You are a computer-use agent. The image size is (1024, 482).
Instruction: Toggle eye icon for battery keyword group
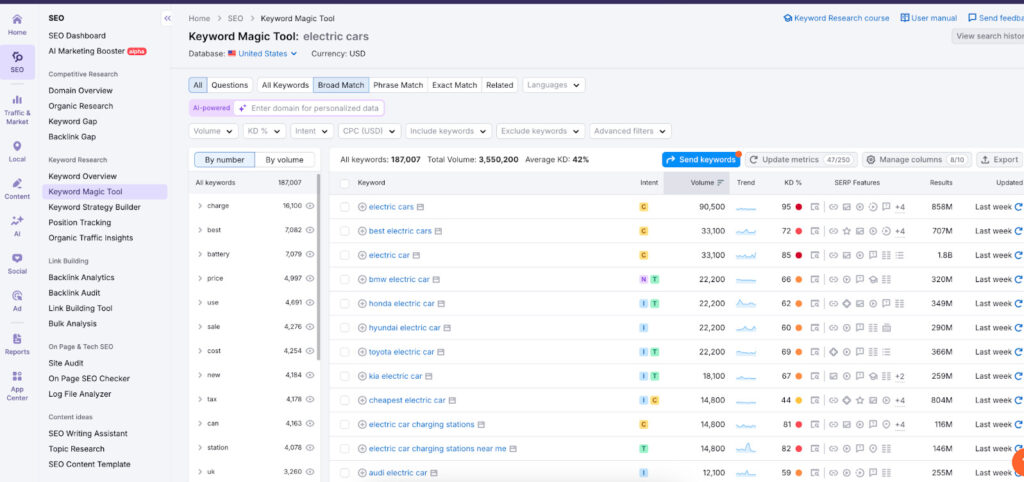[310, 254]
